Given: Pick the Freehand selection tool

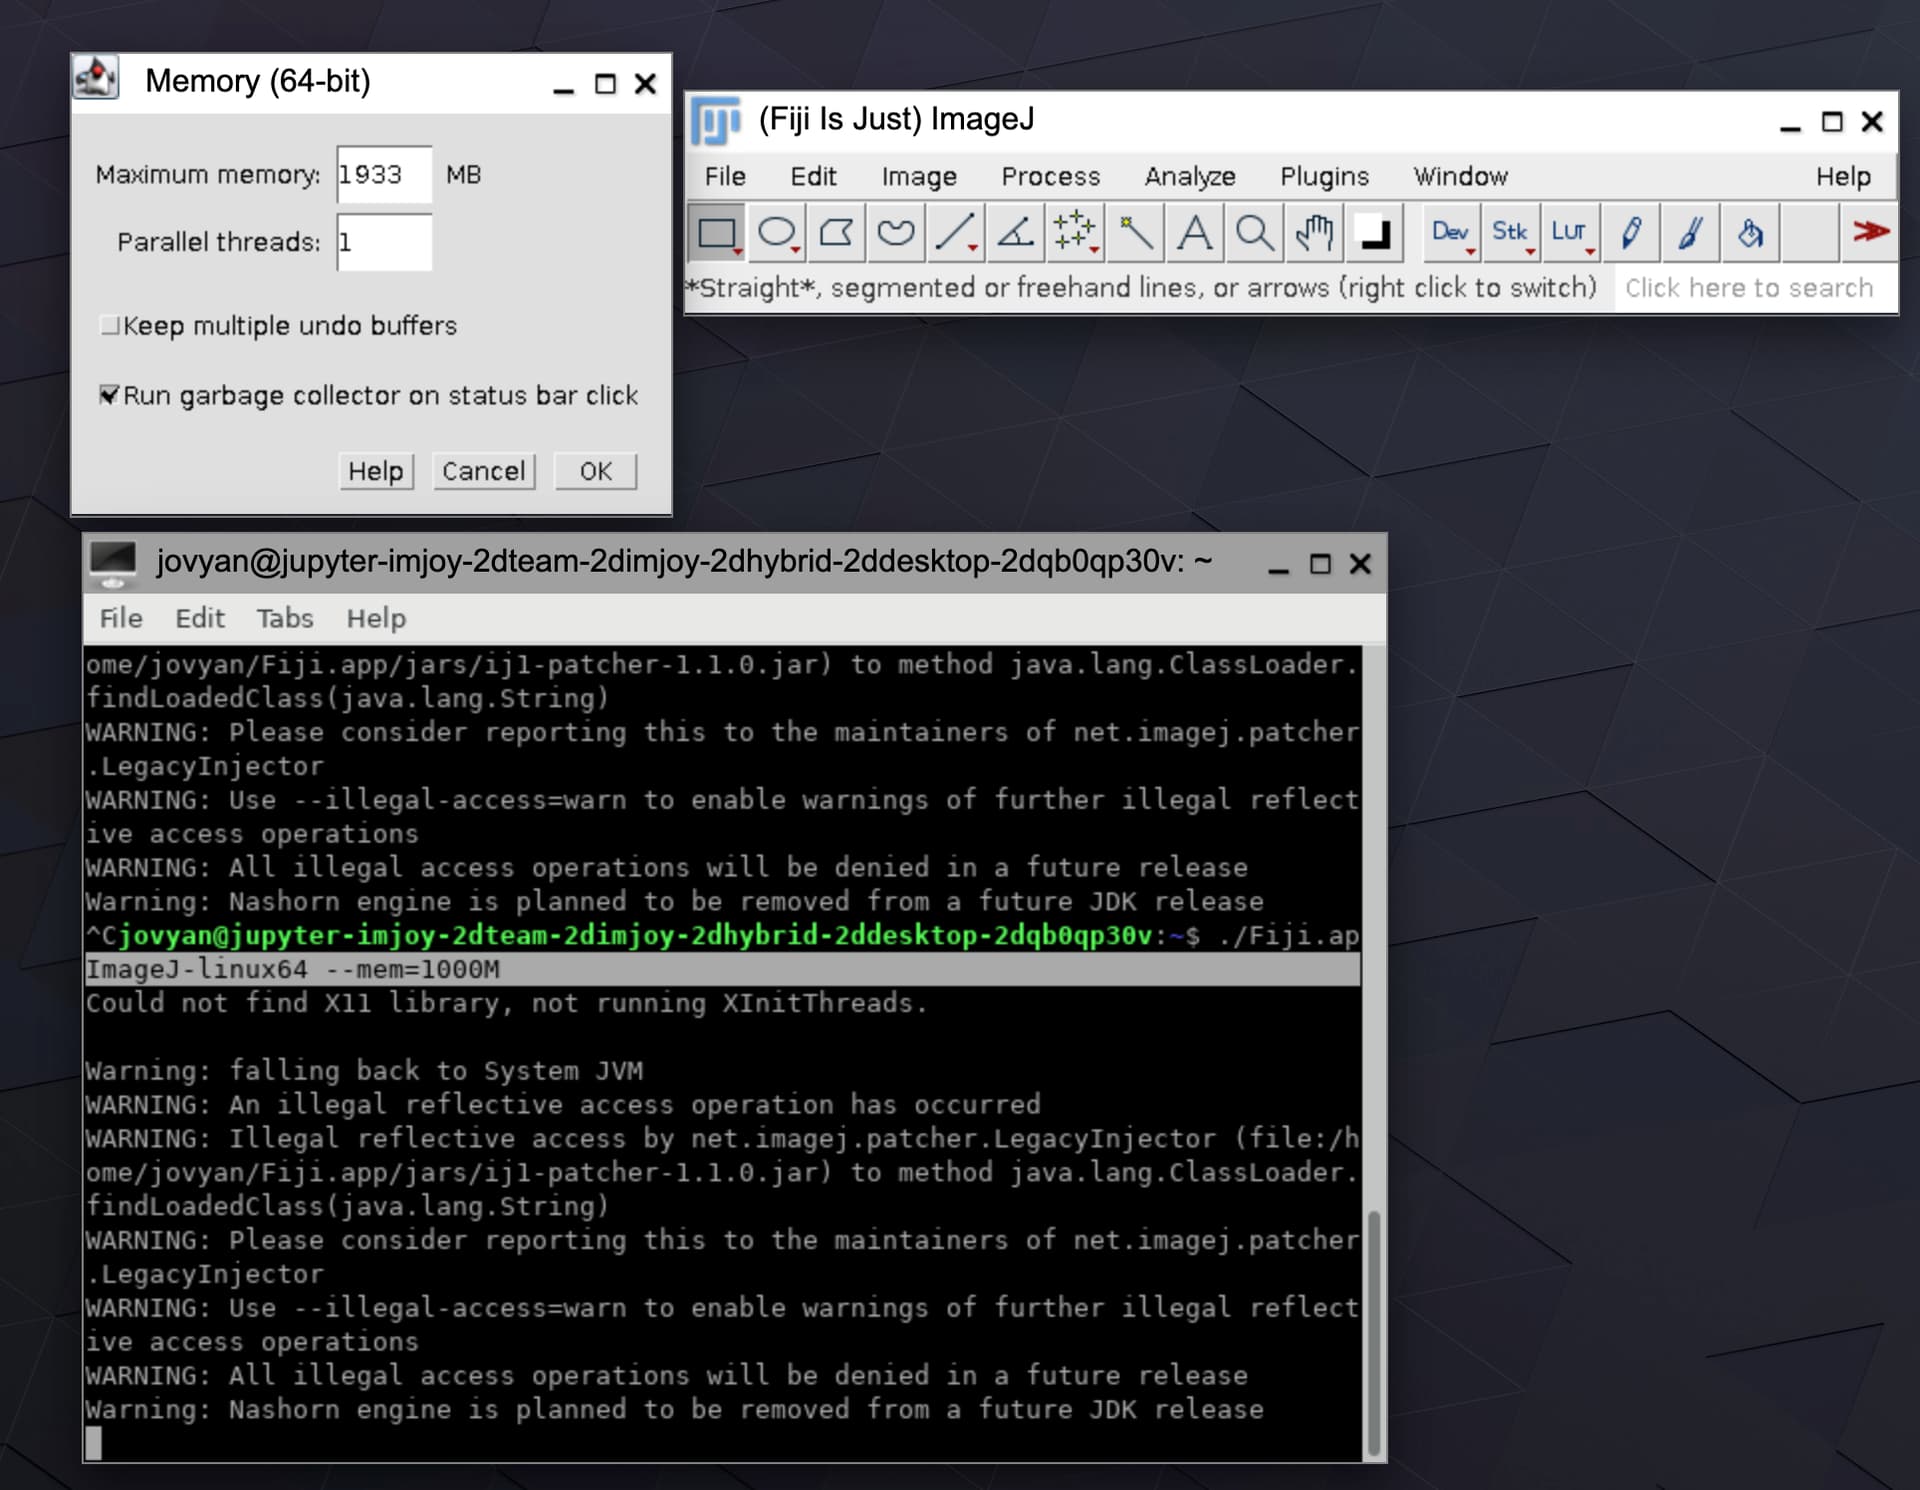Looking at the screenshot, I should (895, 233).
